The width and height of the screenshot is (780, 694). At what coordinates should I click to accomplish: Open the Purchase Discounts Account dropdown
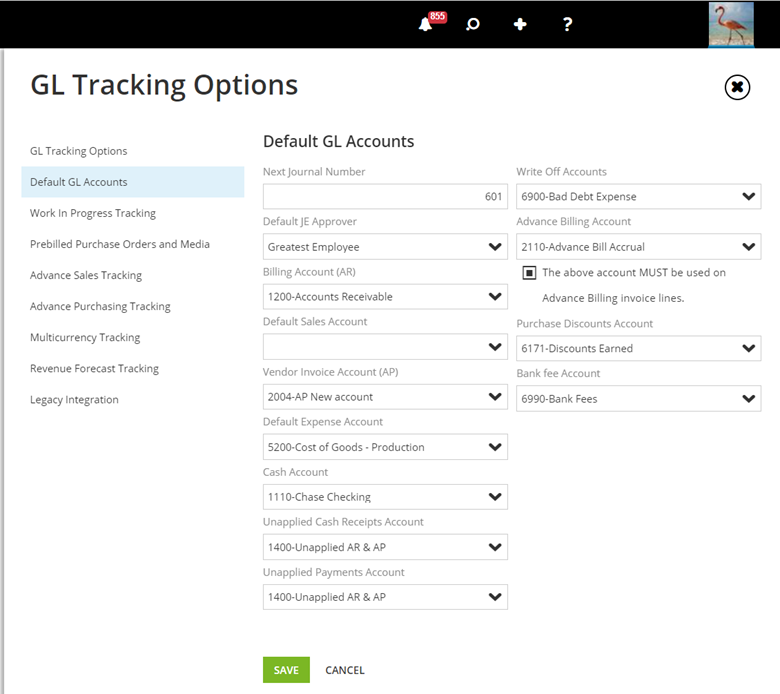[x=638, y=349]
